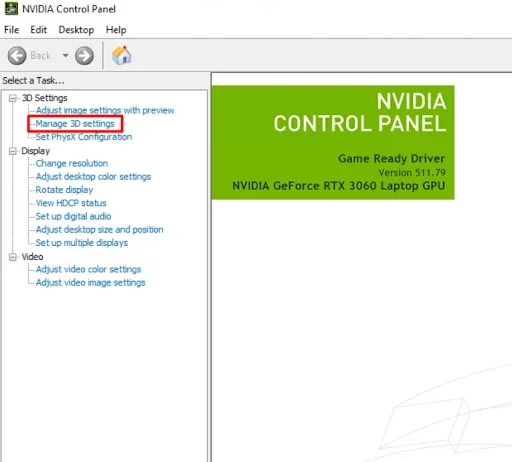Collapse the Video tree node
The height and width of the screenshot is (462, 512).
coord(13,257)
